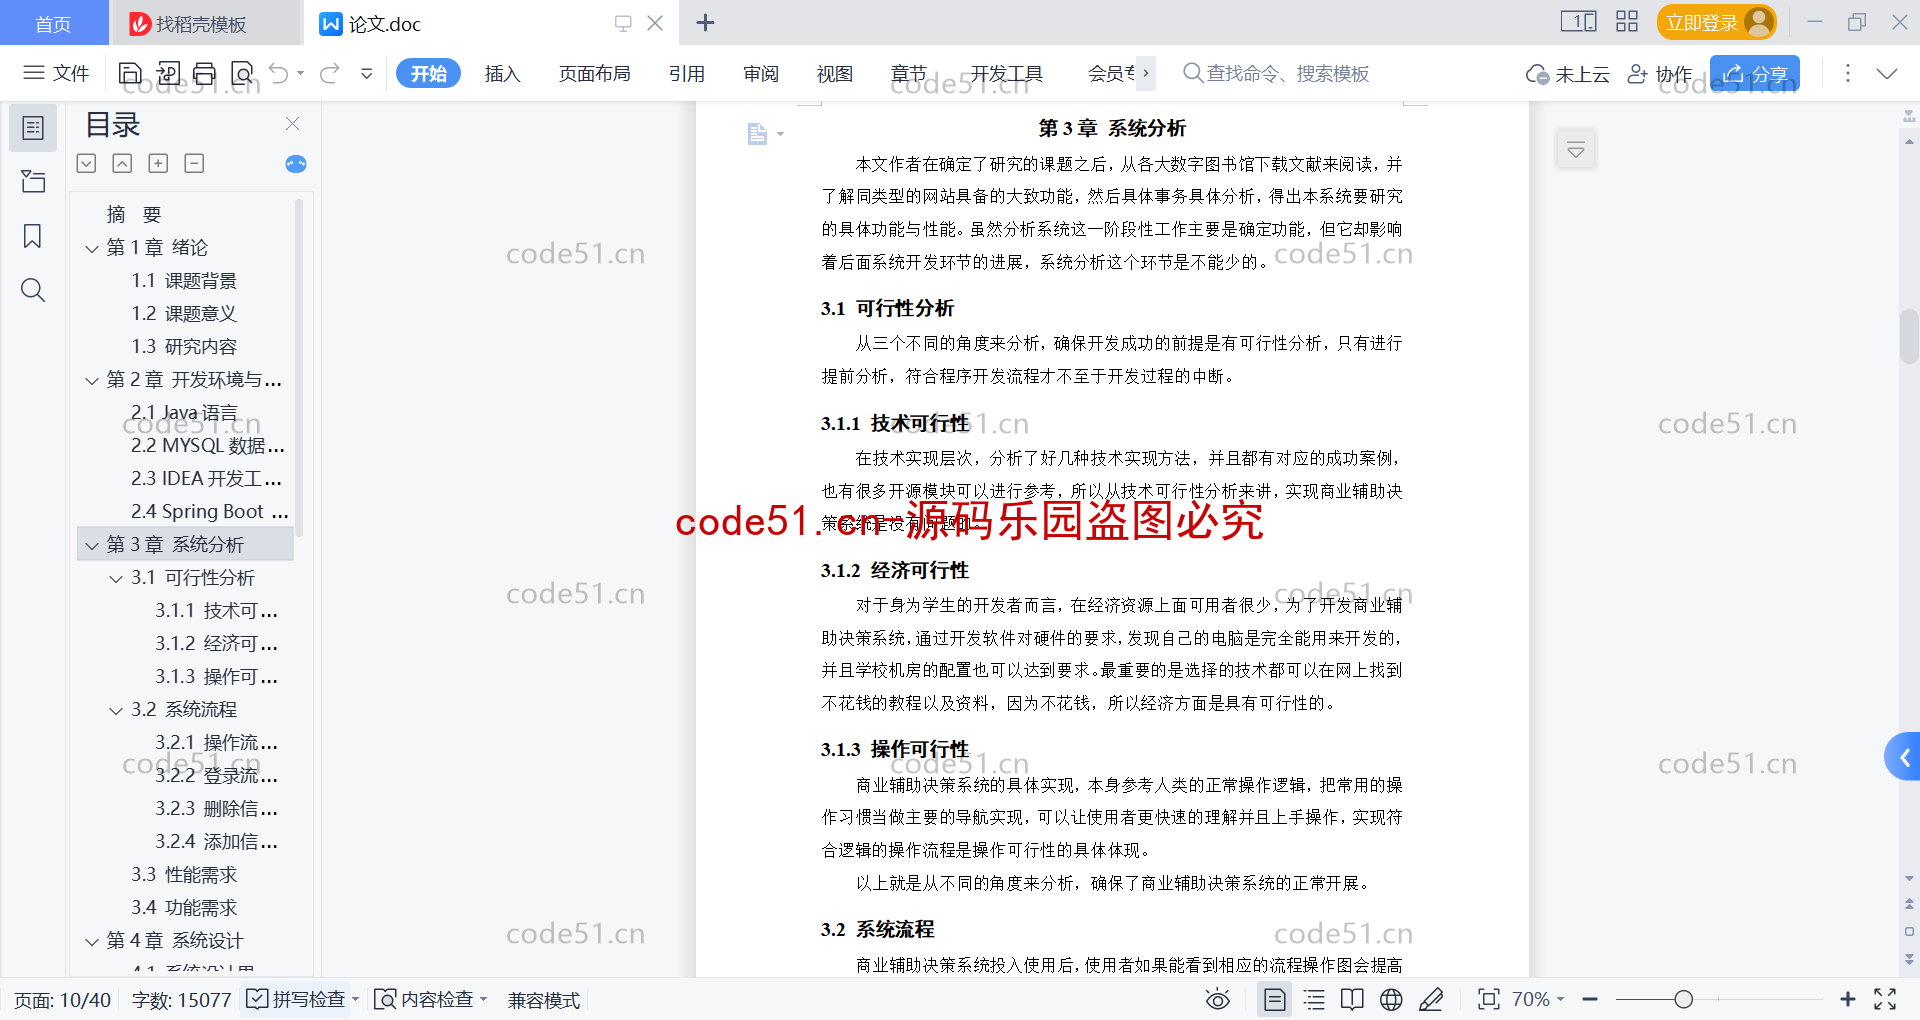Select the 插入 ribbon tab
This screenshot has height=1020, width=1920.
click(502, 73)
